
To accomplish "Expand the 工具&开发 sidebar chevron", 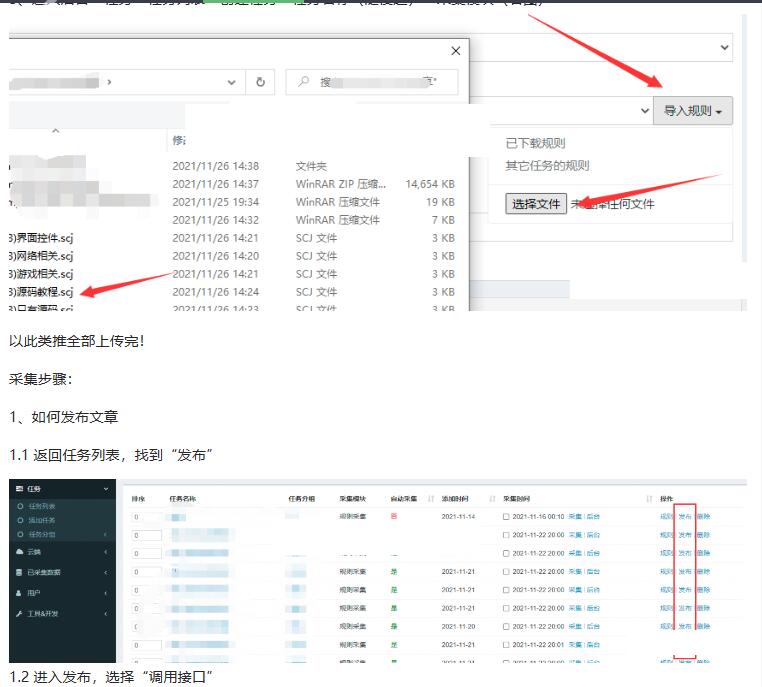I will [105, 614].
